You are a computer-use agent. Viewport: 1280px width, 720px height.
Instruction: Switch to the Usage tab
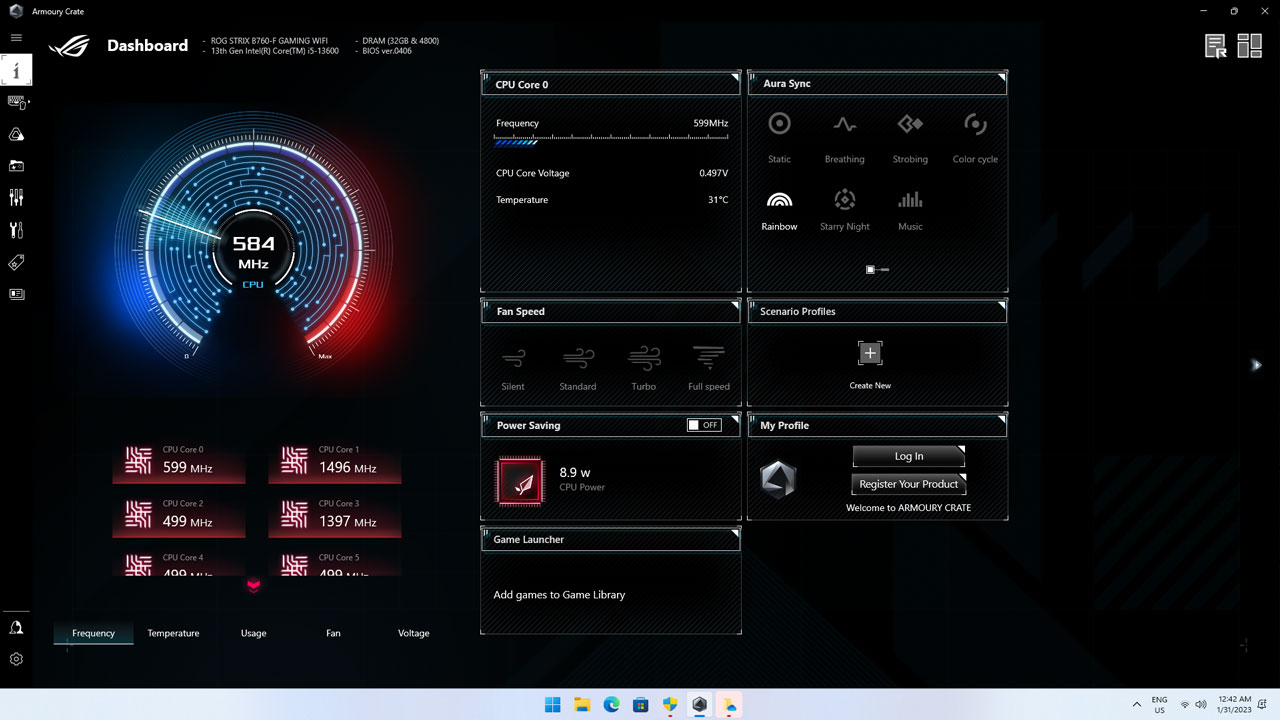[253, 633]
